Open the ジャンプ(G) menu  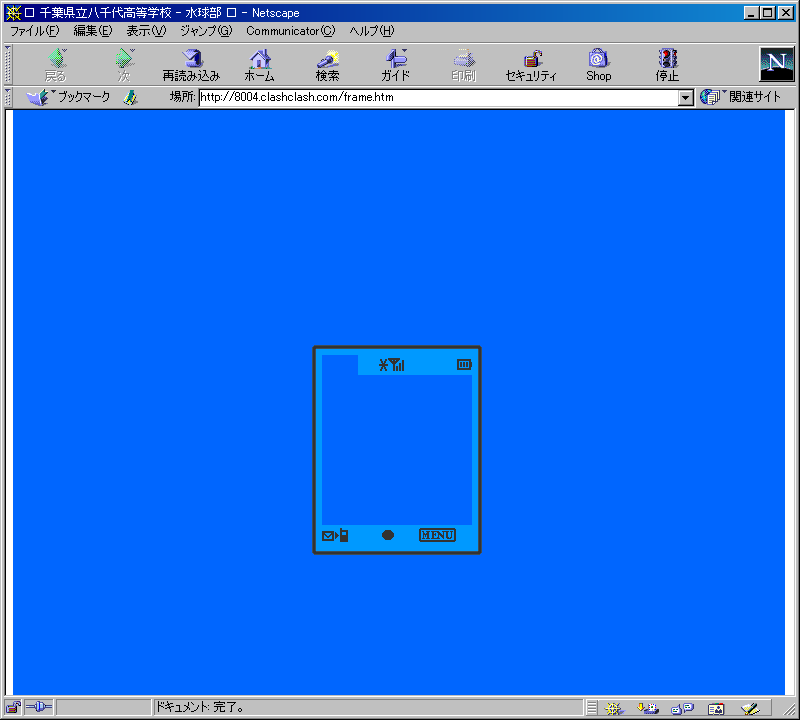[206, 31]
